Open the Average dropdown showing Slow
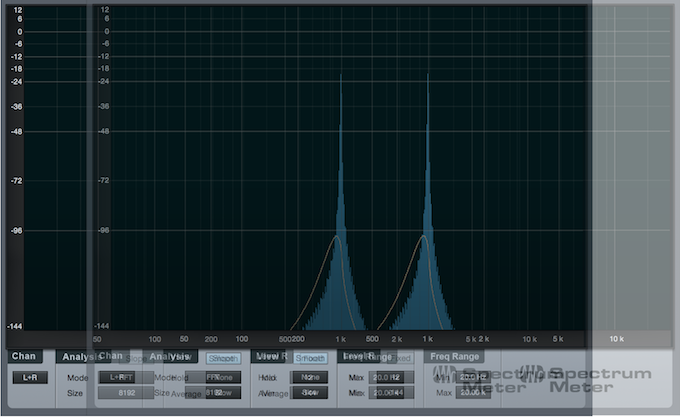The width and height of the screenshot is (680, 417). (x=309, y=393)
